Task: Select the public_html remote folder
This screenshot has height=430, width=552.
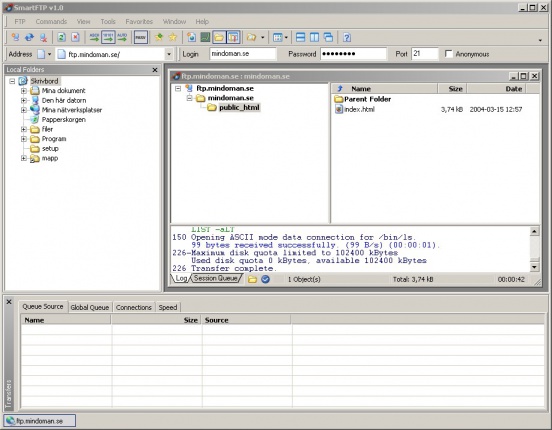Action: click(239, 107)
